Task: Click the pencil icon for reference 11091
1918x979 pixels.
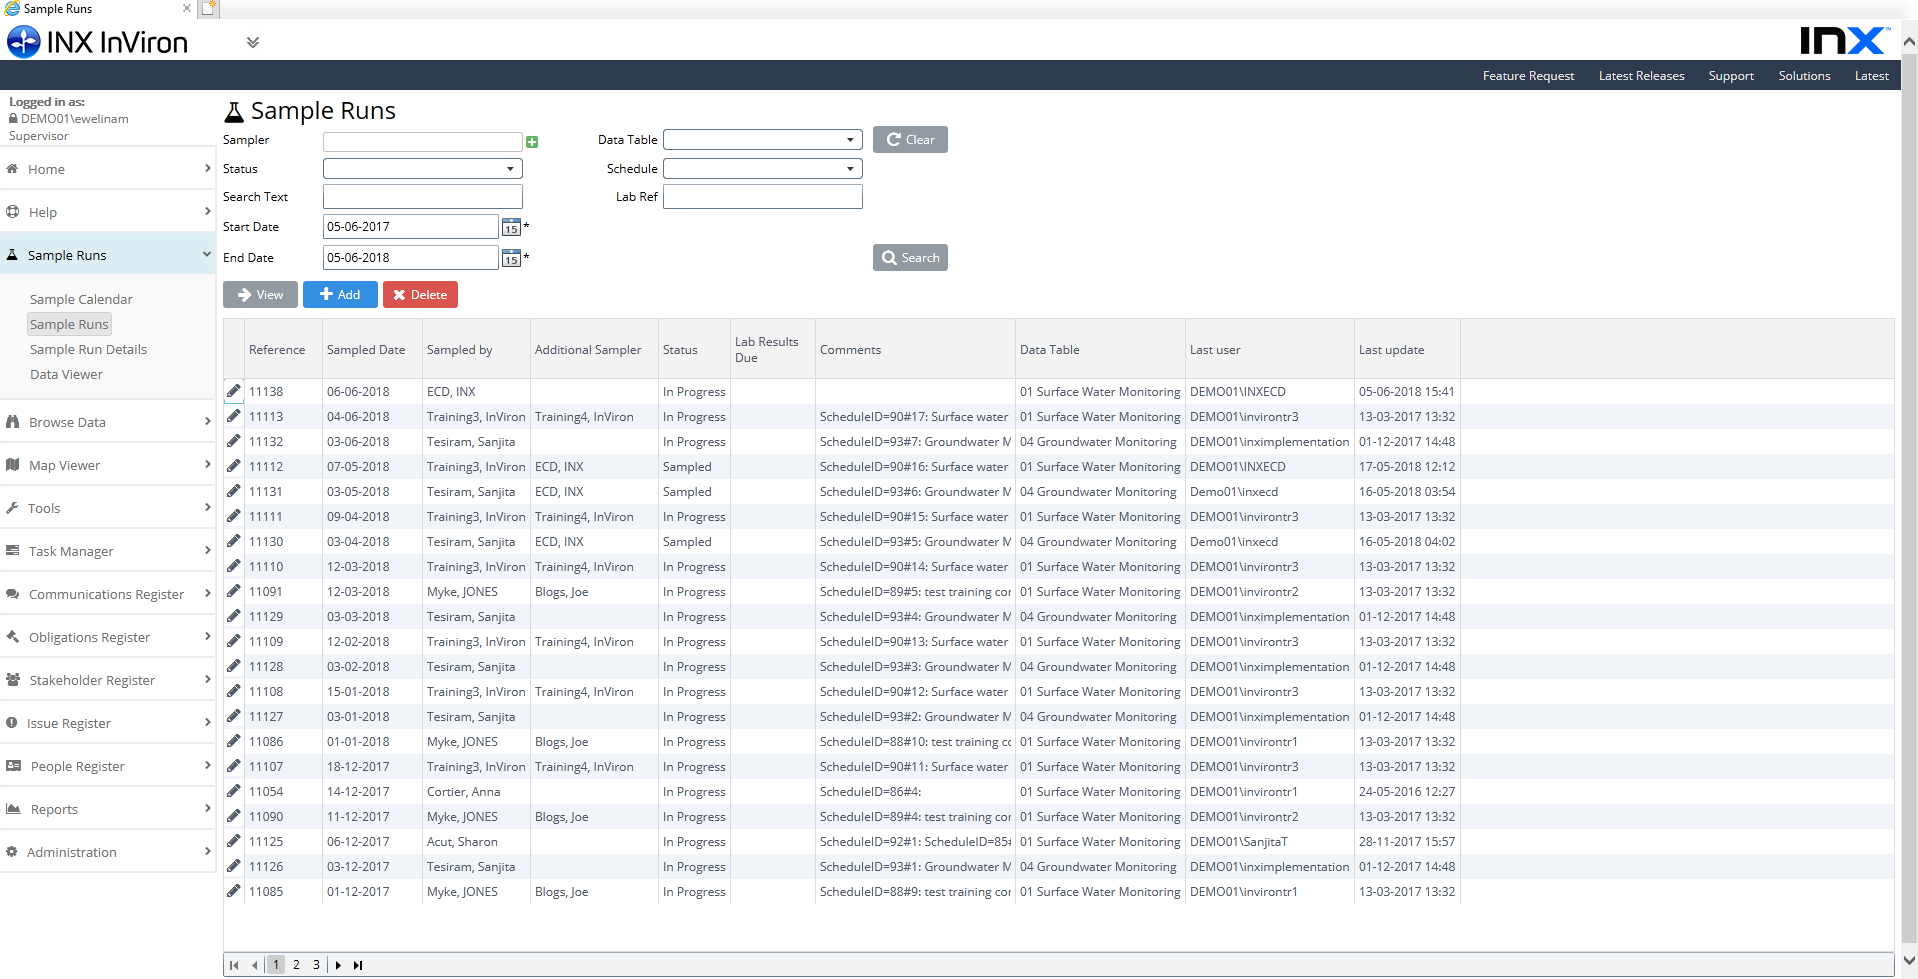Action: 234,591
